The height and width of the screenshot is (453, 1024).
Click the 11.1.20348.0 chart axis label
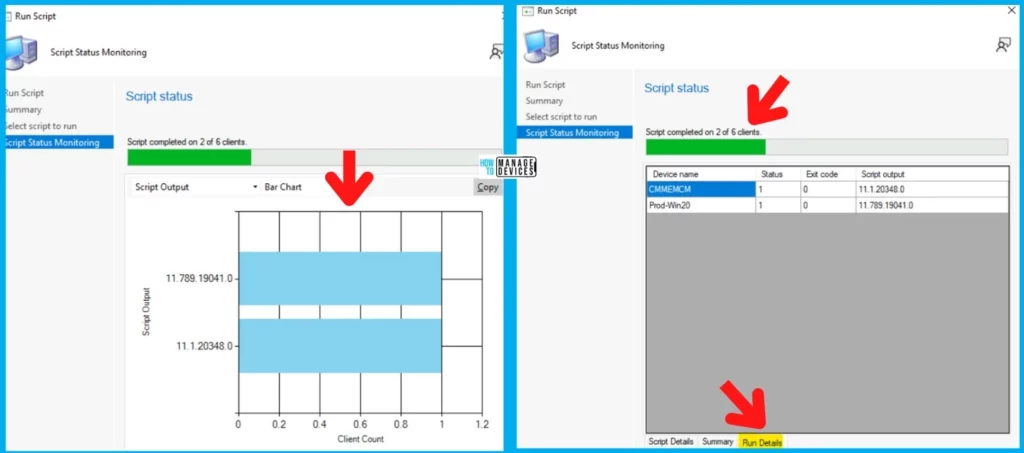pos(204,346)
